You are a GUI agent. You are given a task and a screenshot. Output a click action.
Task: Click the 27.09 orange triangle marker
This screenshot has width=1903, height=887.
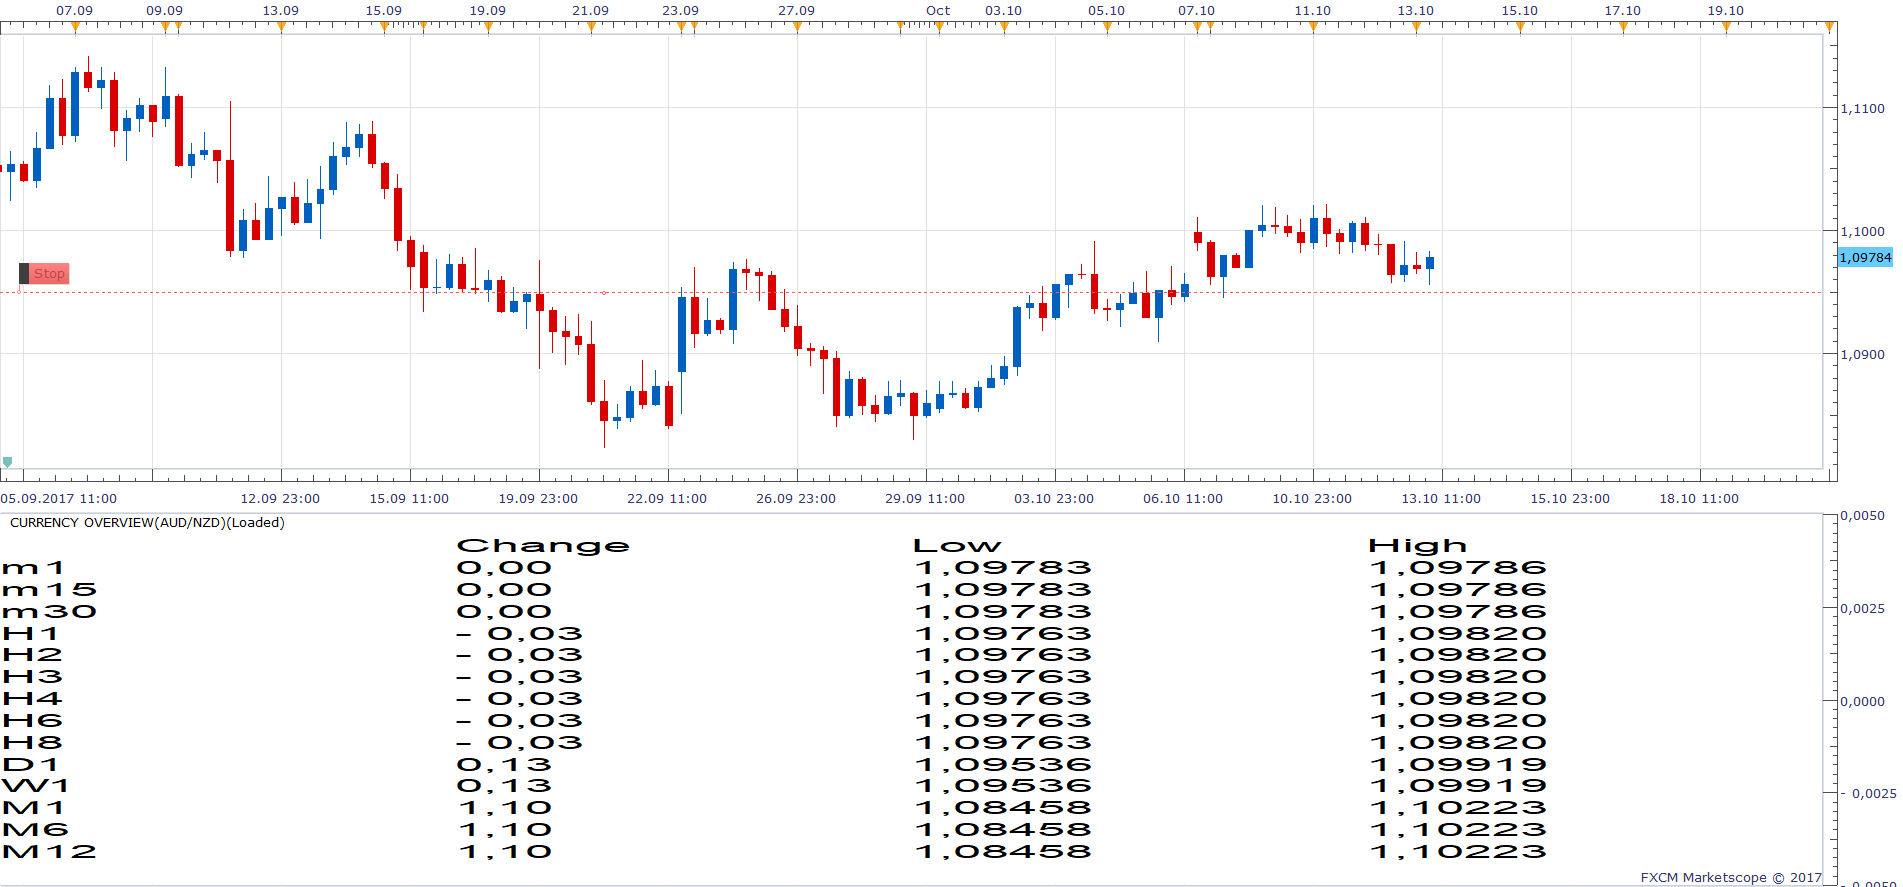(797, 27)
